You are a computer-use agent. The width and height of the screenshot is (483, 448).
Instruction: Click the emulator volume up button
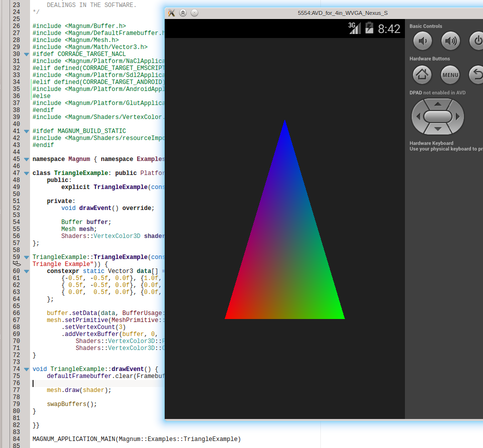click(x=450, y=41)
